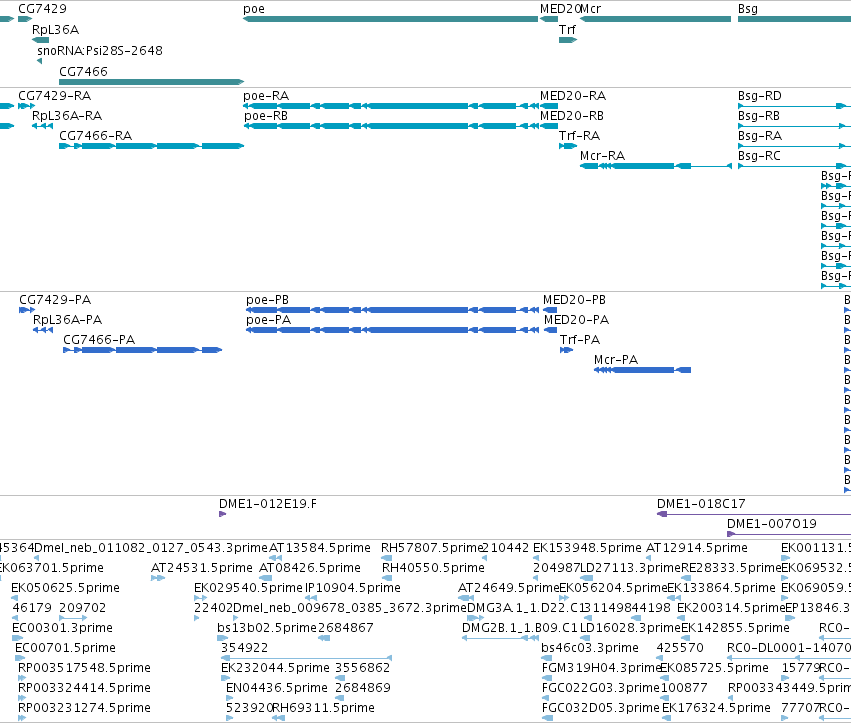
Task: Select EST AT12914.5prime
Action: [696, 548]
